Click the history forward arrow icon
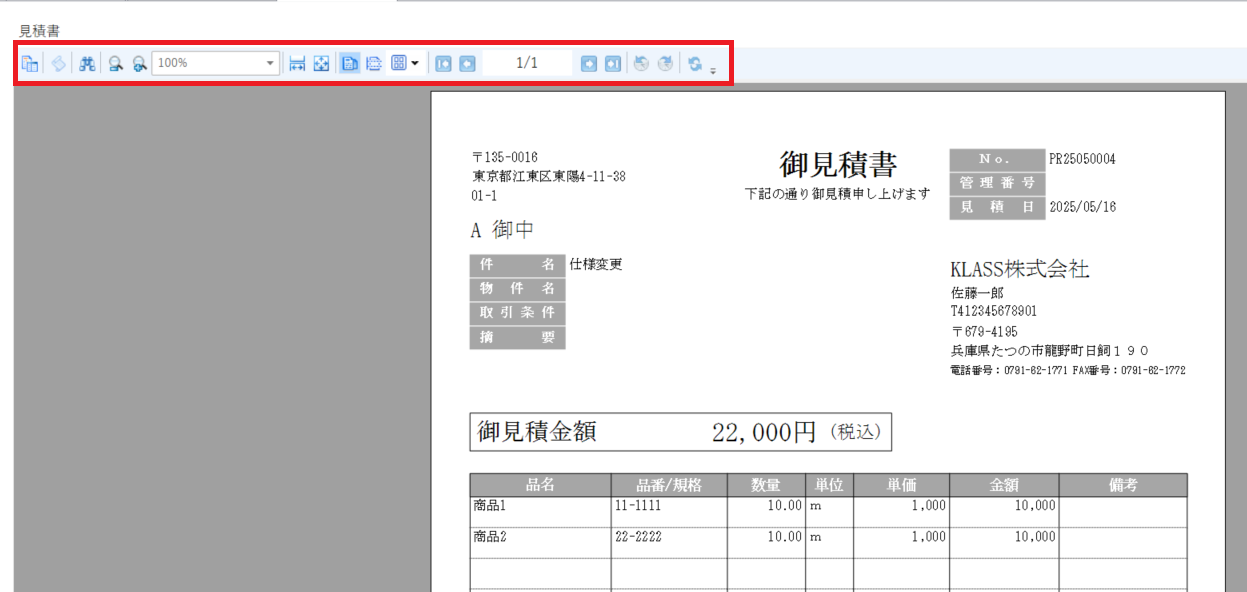Image resolution: width=1247 pixels, height=592 pixels. pyautogui.click(x=665, y=63)
